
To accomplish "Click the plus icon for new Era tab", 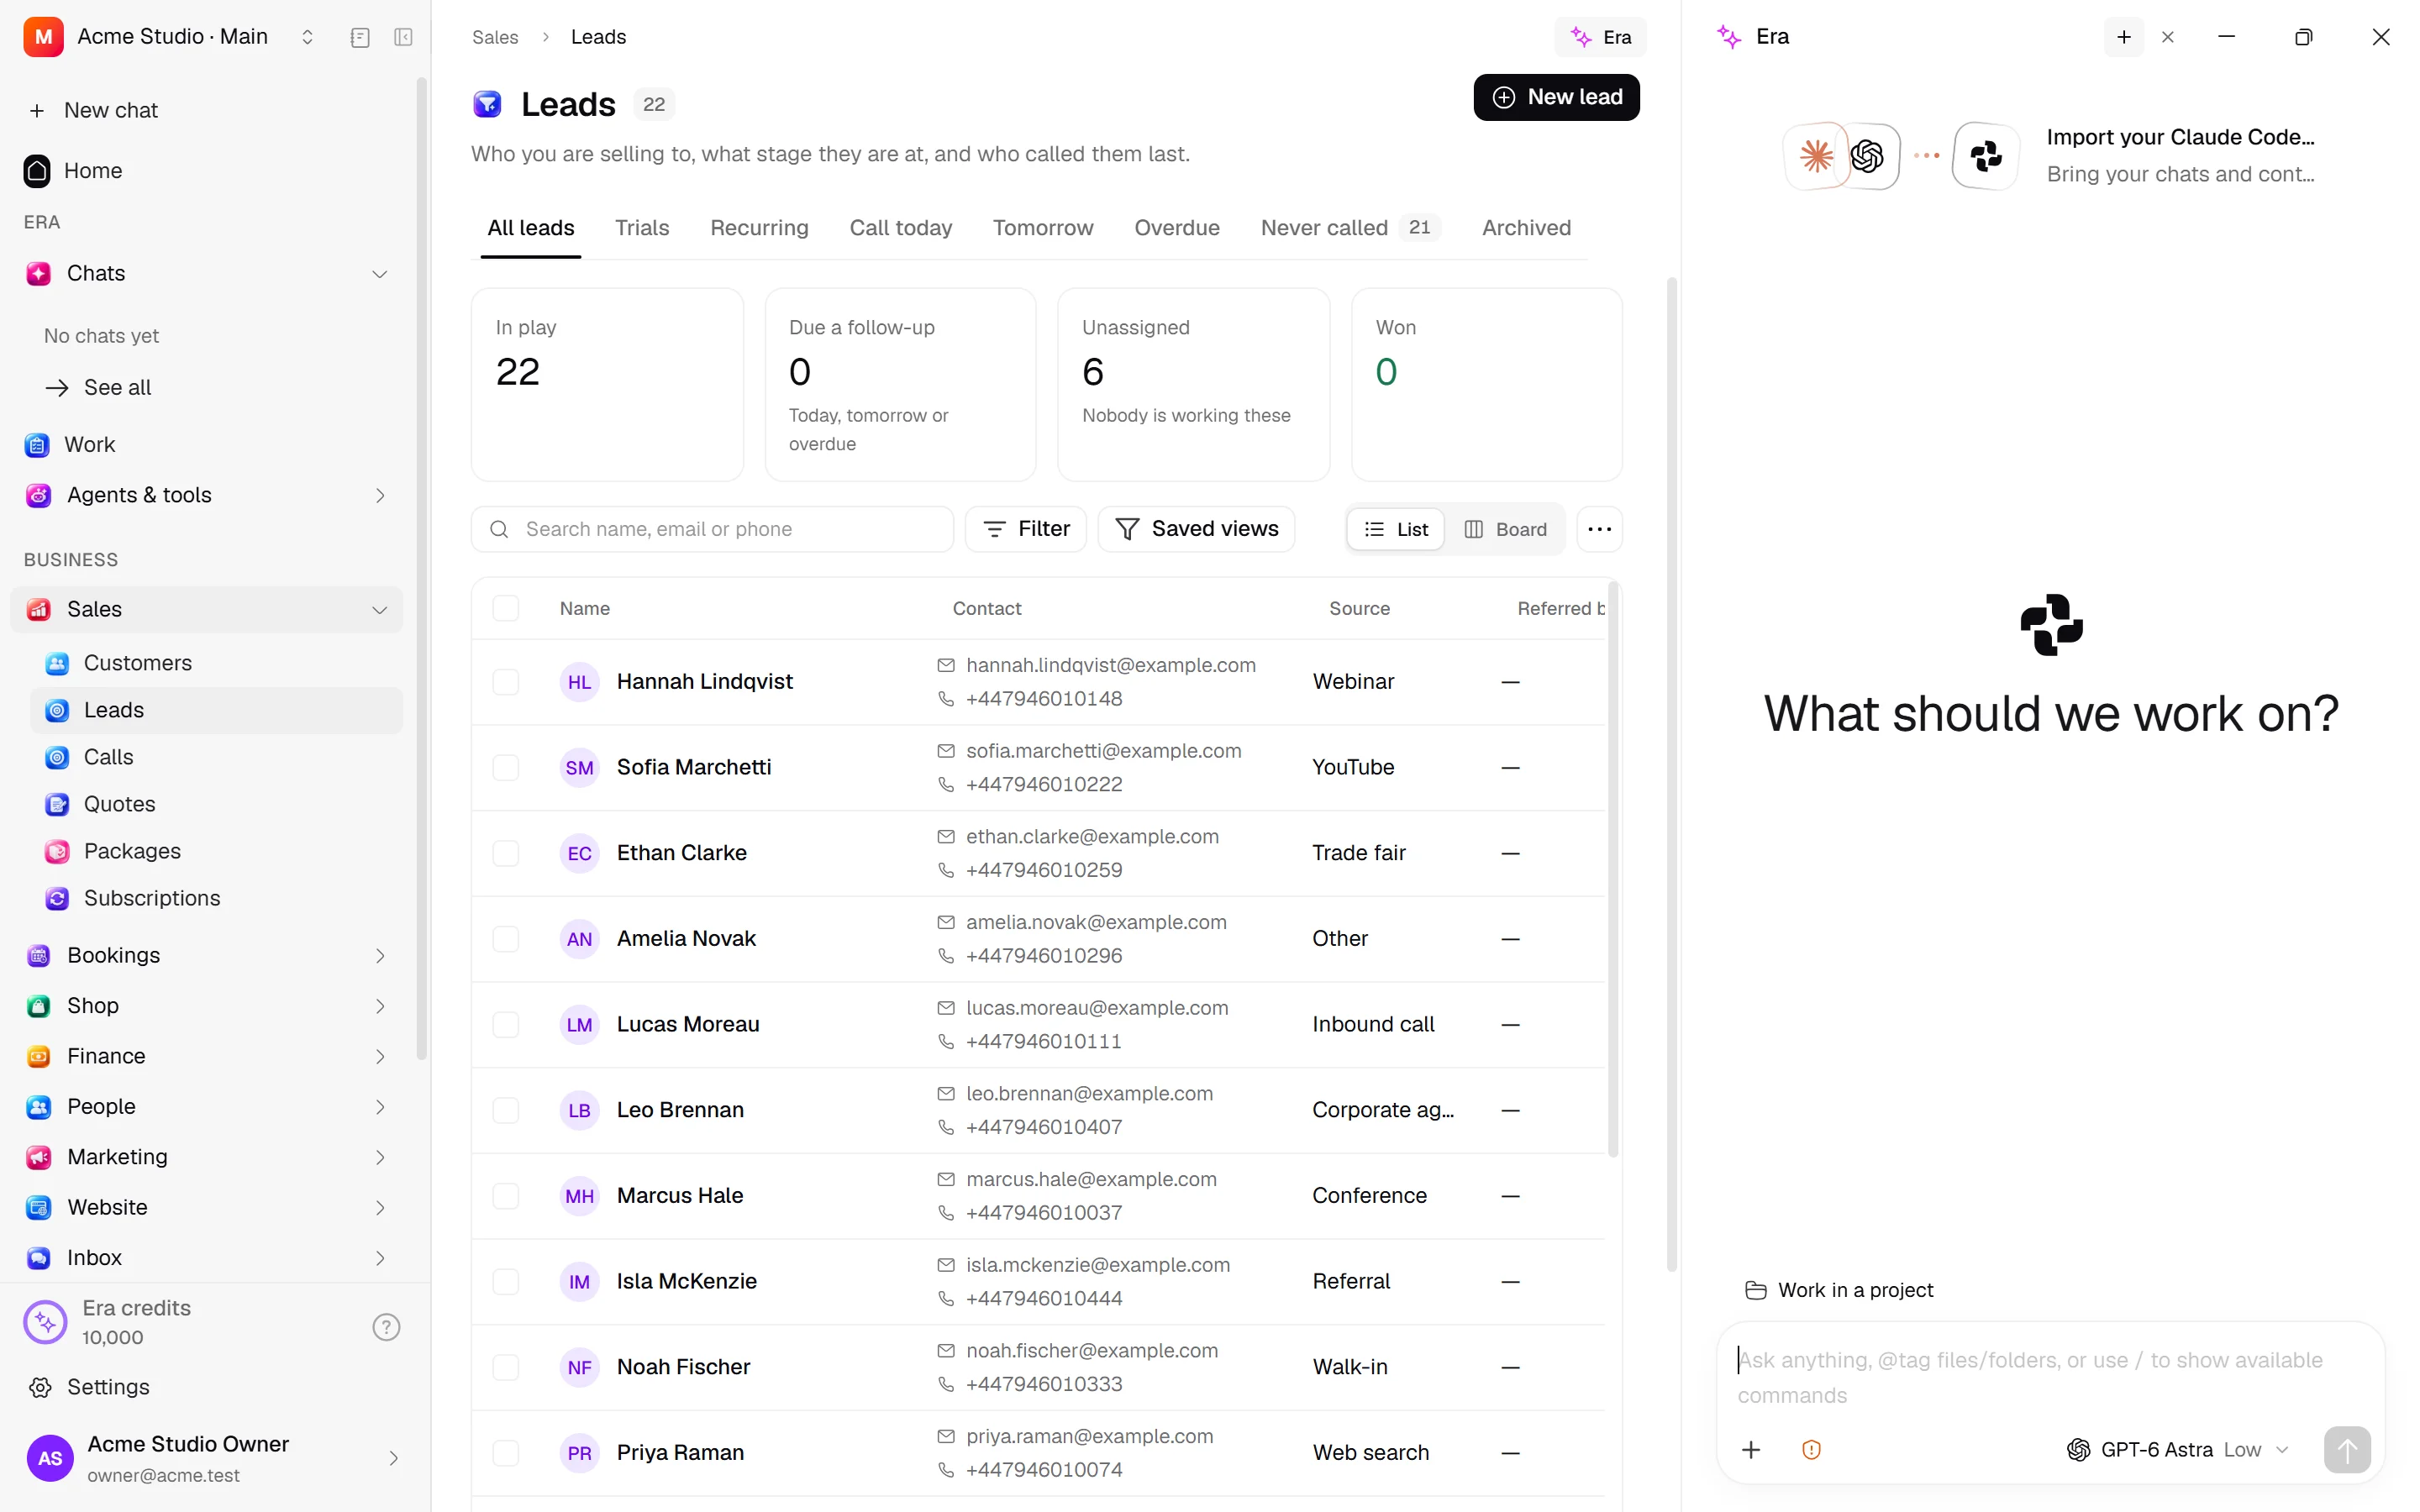I will (2123, 37).
